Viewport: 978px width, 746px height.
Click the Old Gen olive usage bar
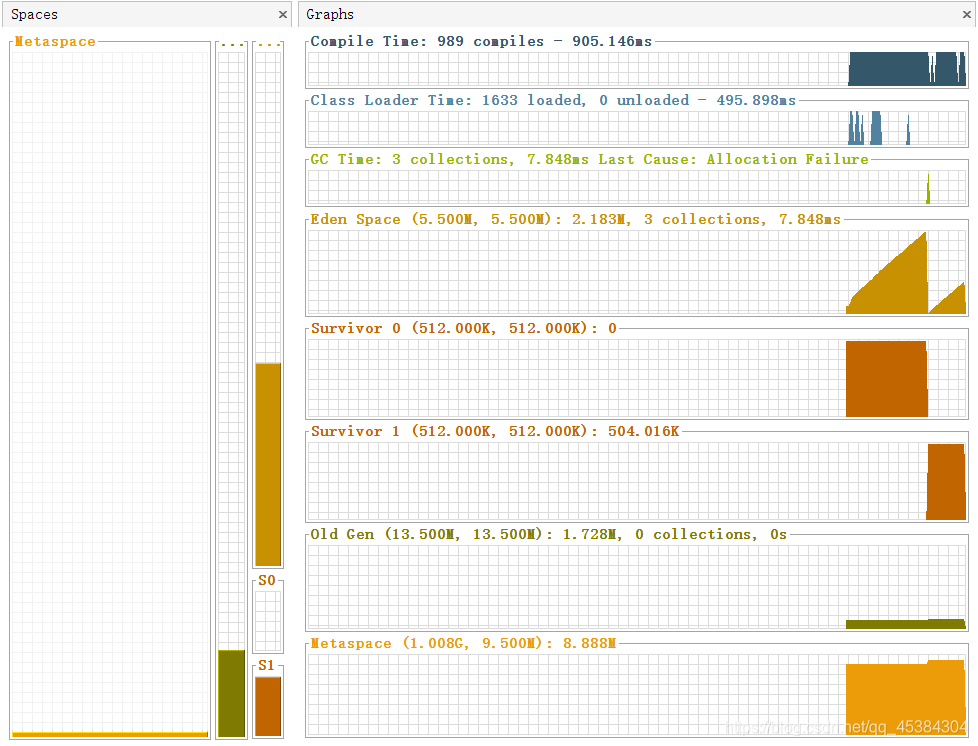[x=231, y=693]
